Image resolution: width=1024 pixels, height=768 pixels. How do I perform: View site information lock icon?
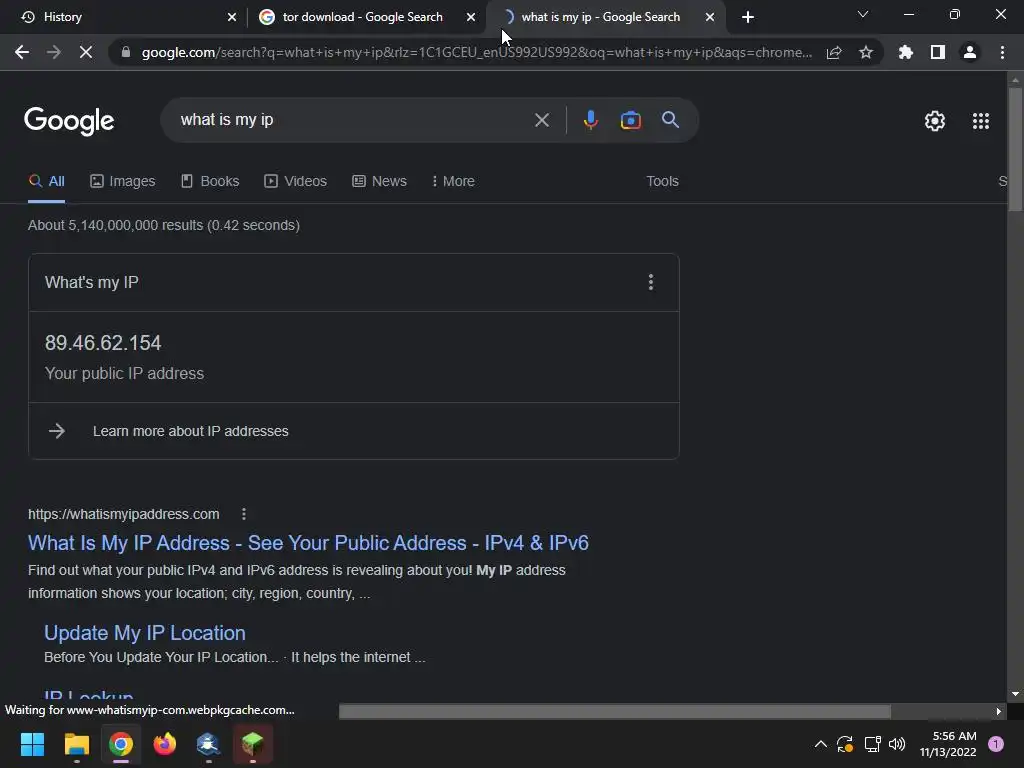coord(126,52)
